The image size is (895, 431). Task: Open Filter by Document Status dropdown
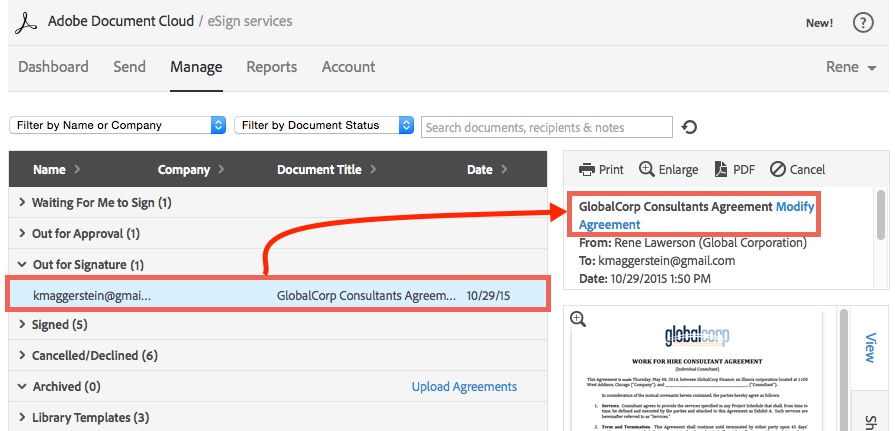324,126
